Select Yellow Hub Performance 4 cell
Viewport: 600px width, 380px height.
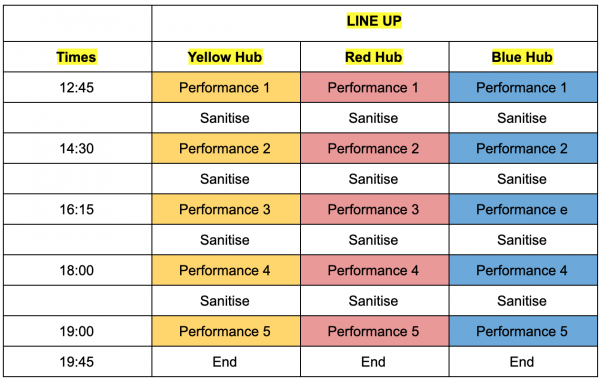[226, 270]
